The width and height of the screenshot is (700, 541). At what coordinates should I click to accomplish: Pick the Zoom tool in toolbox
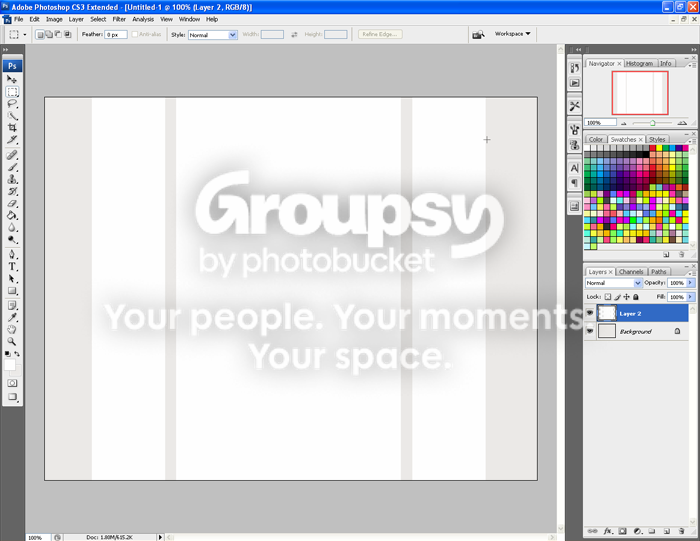[x=12, y=341]
